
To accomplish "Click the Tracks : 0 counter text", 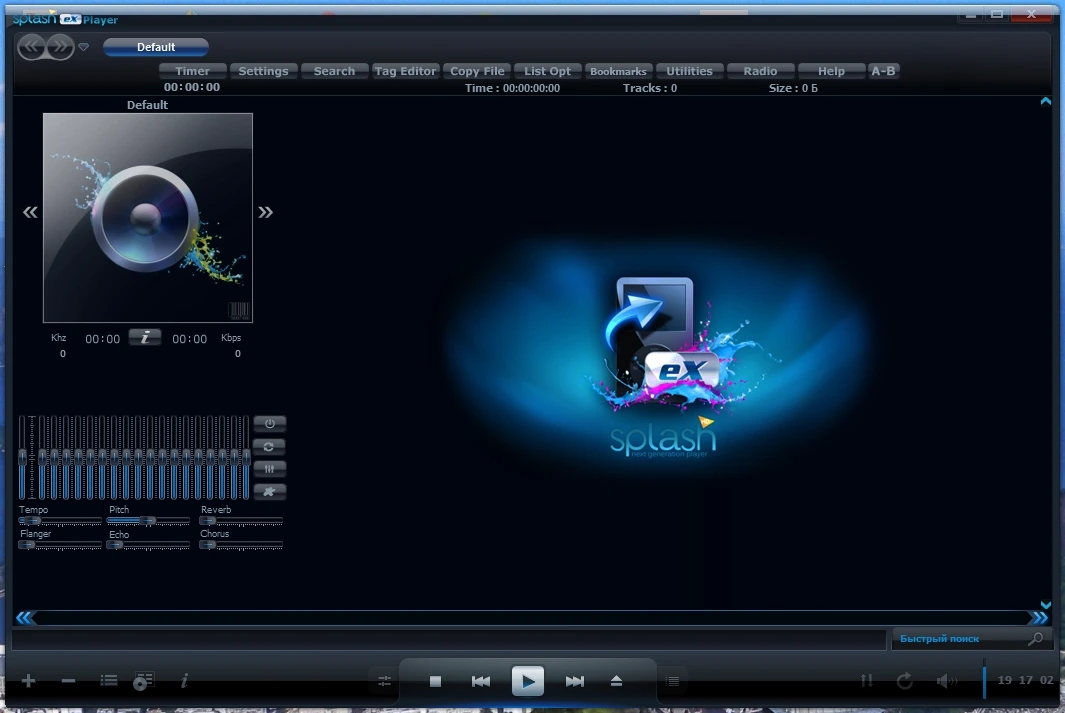I will click(x=650, y=88).
